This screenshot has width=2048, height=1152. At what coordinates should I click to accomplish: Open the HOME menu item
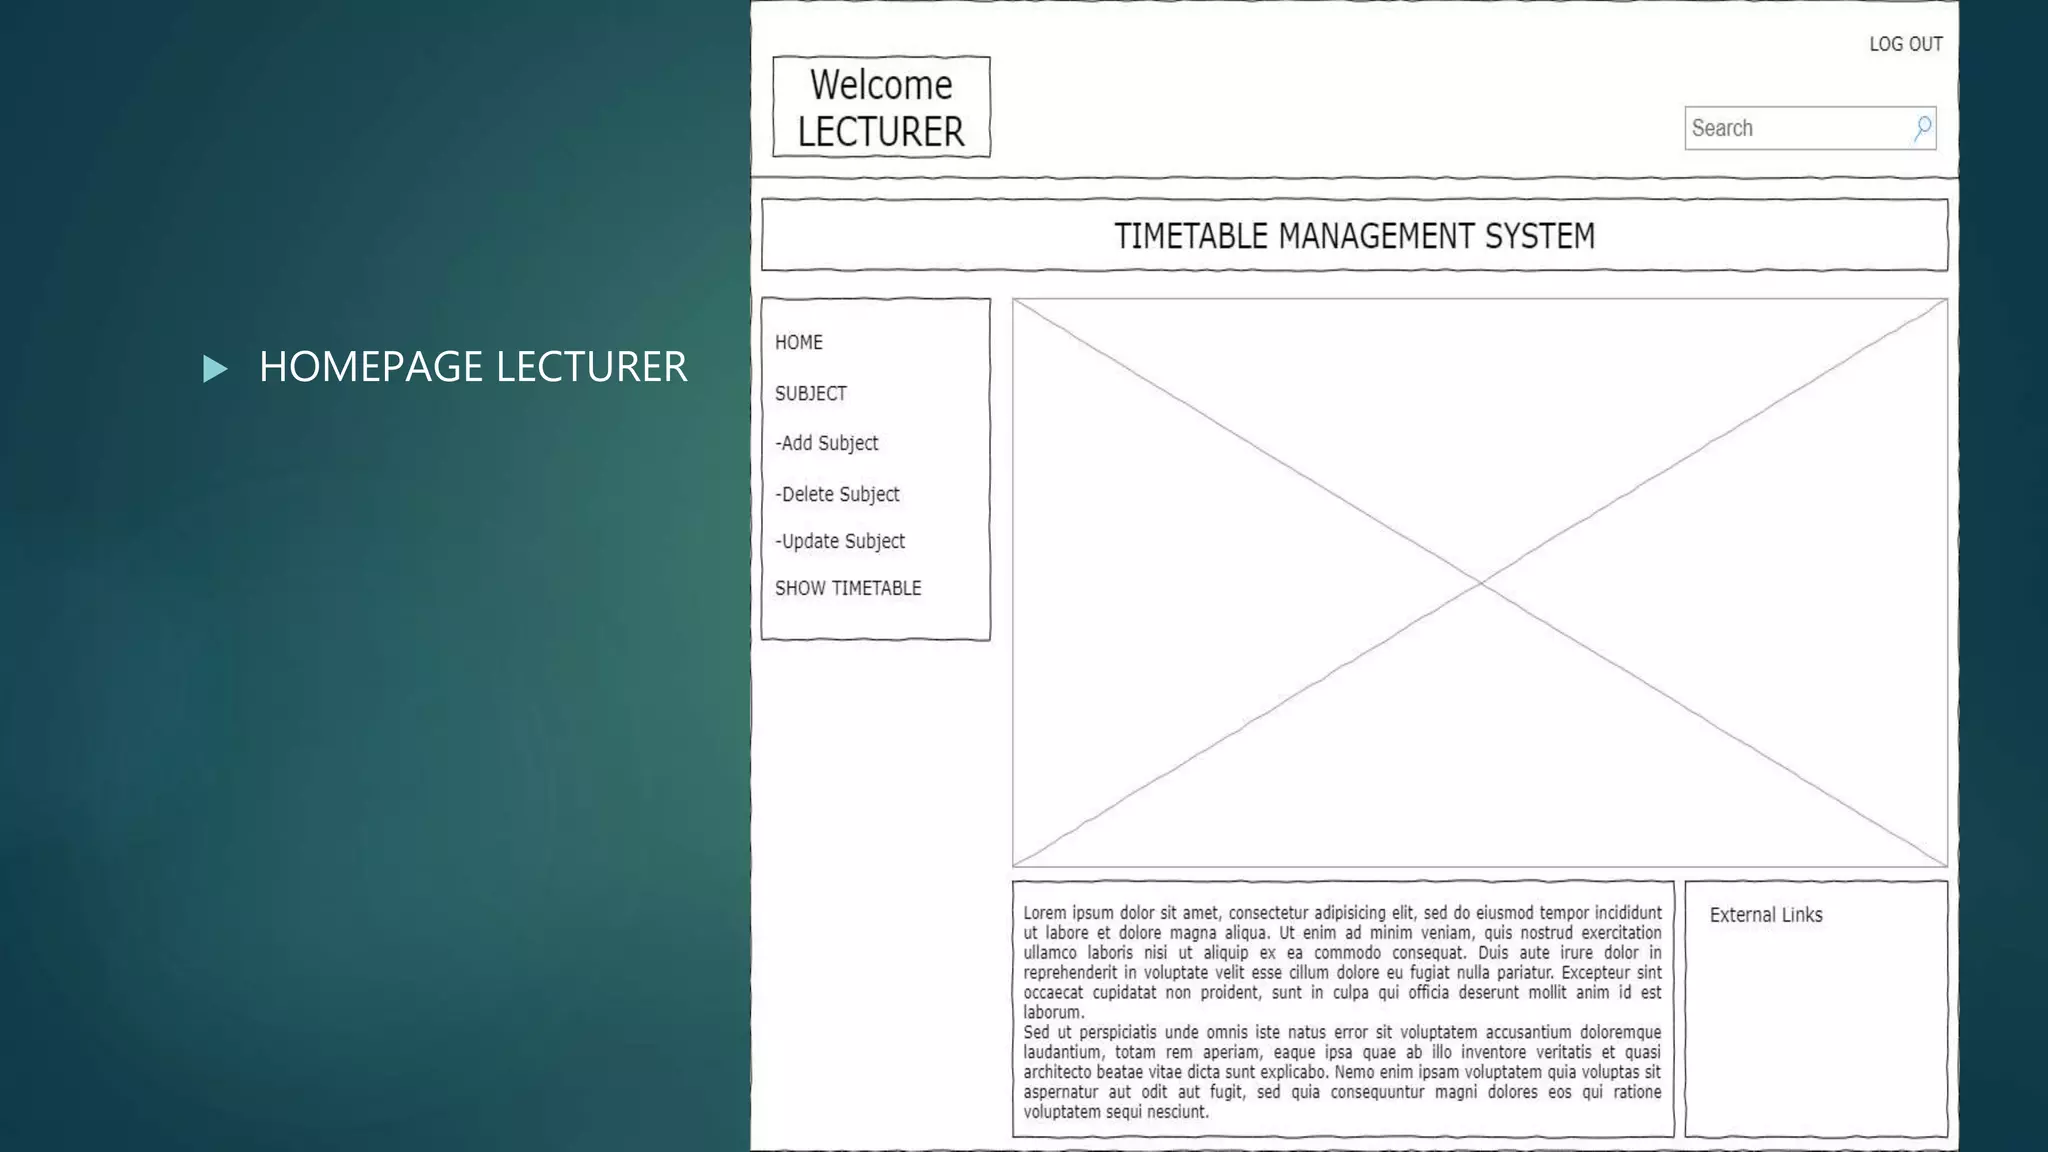pyautogui.click(x=799, y=342)
